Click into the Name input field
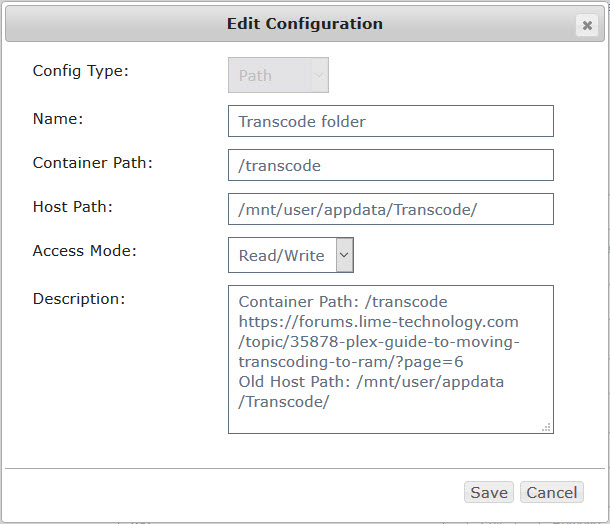 (390, 122)
